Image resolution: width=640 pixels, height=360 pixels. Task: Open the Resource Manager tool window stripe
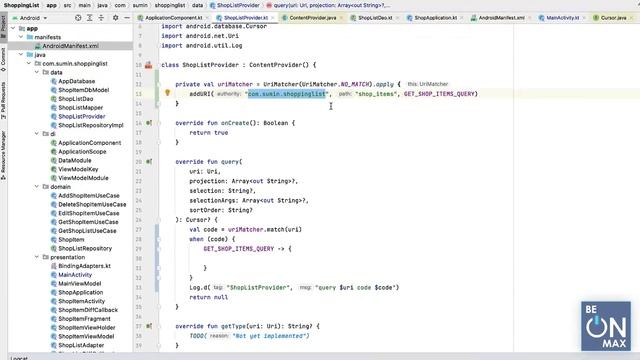click(3, 156)
